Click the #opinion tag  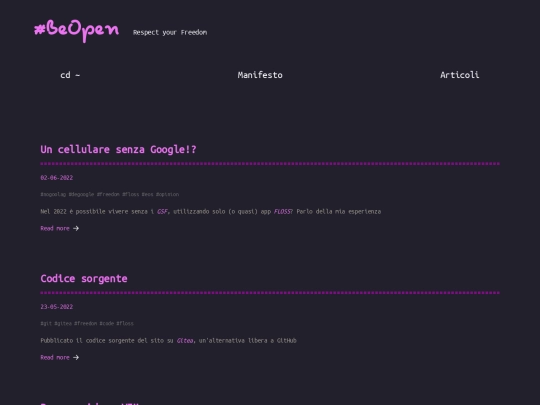pyautogui.click(x=167, y=195)
